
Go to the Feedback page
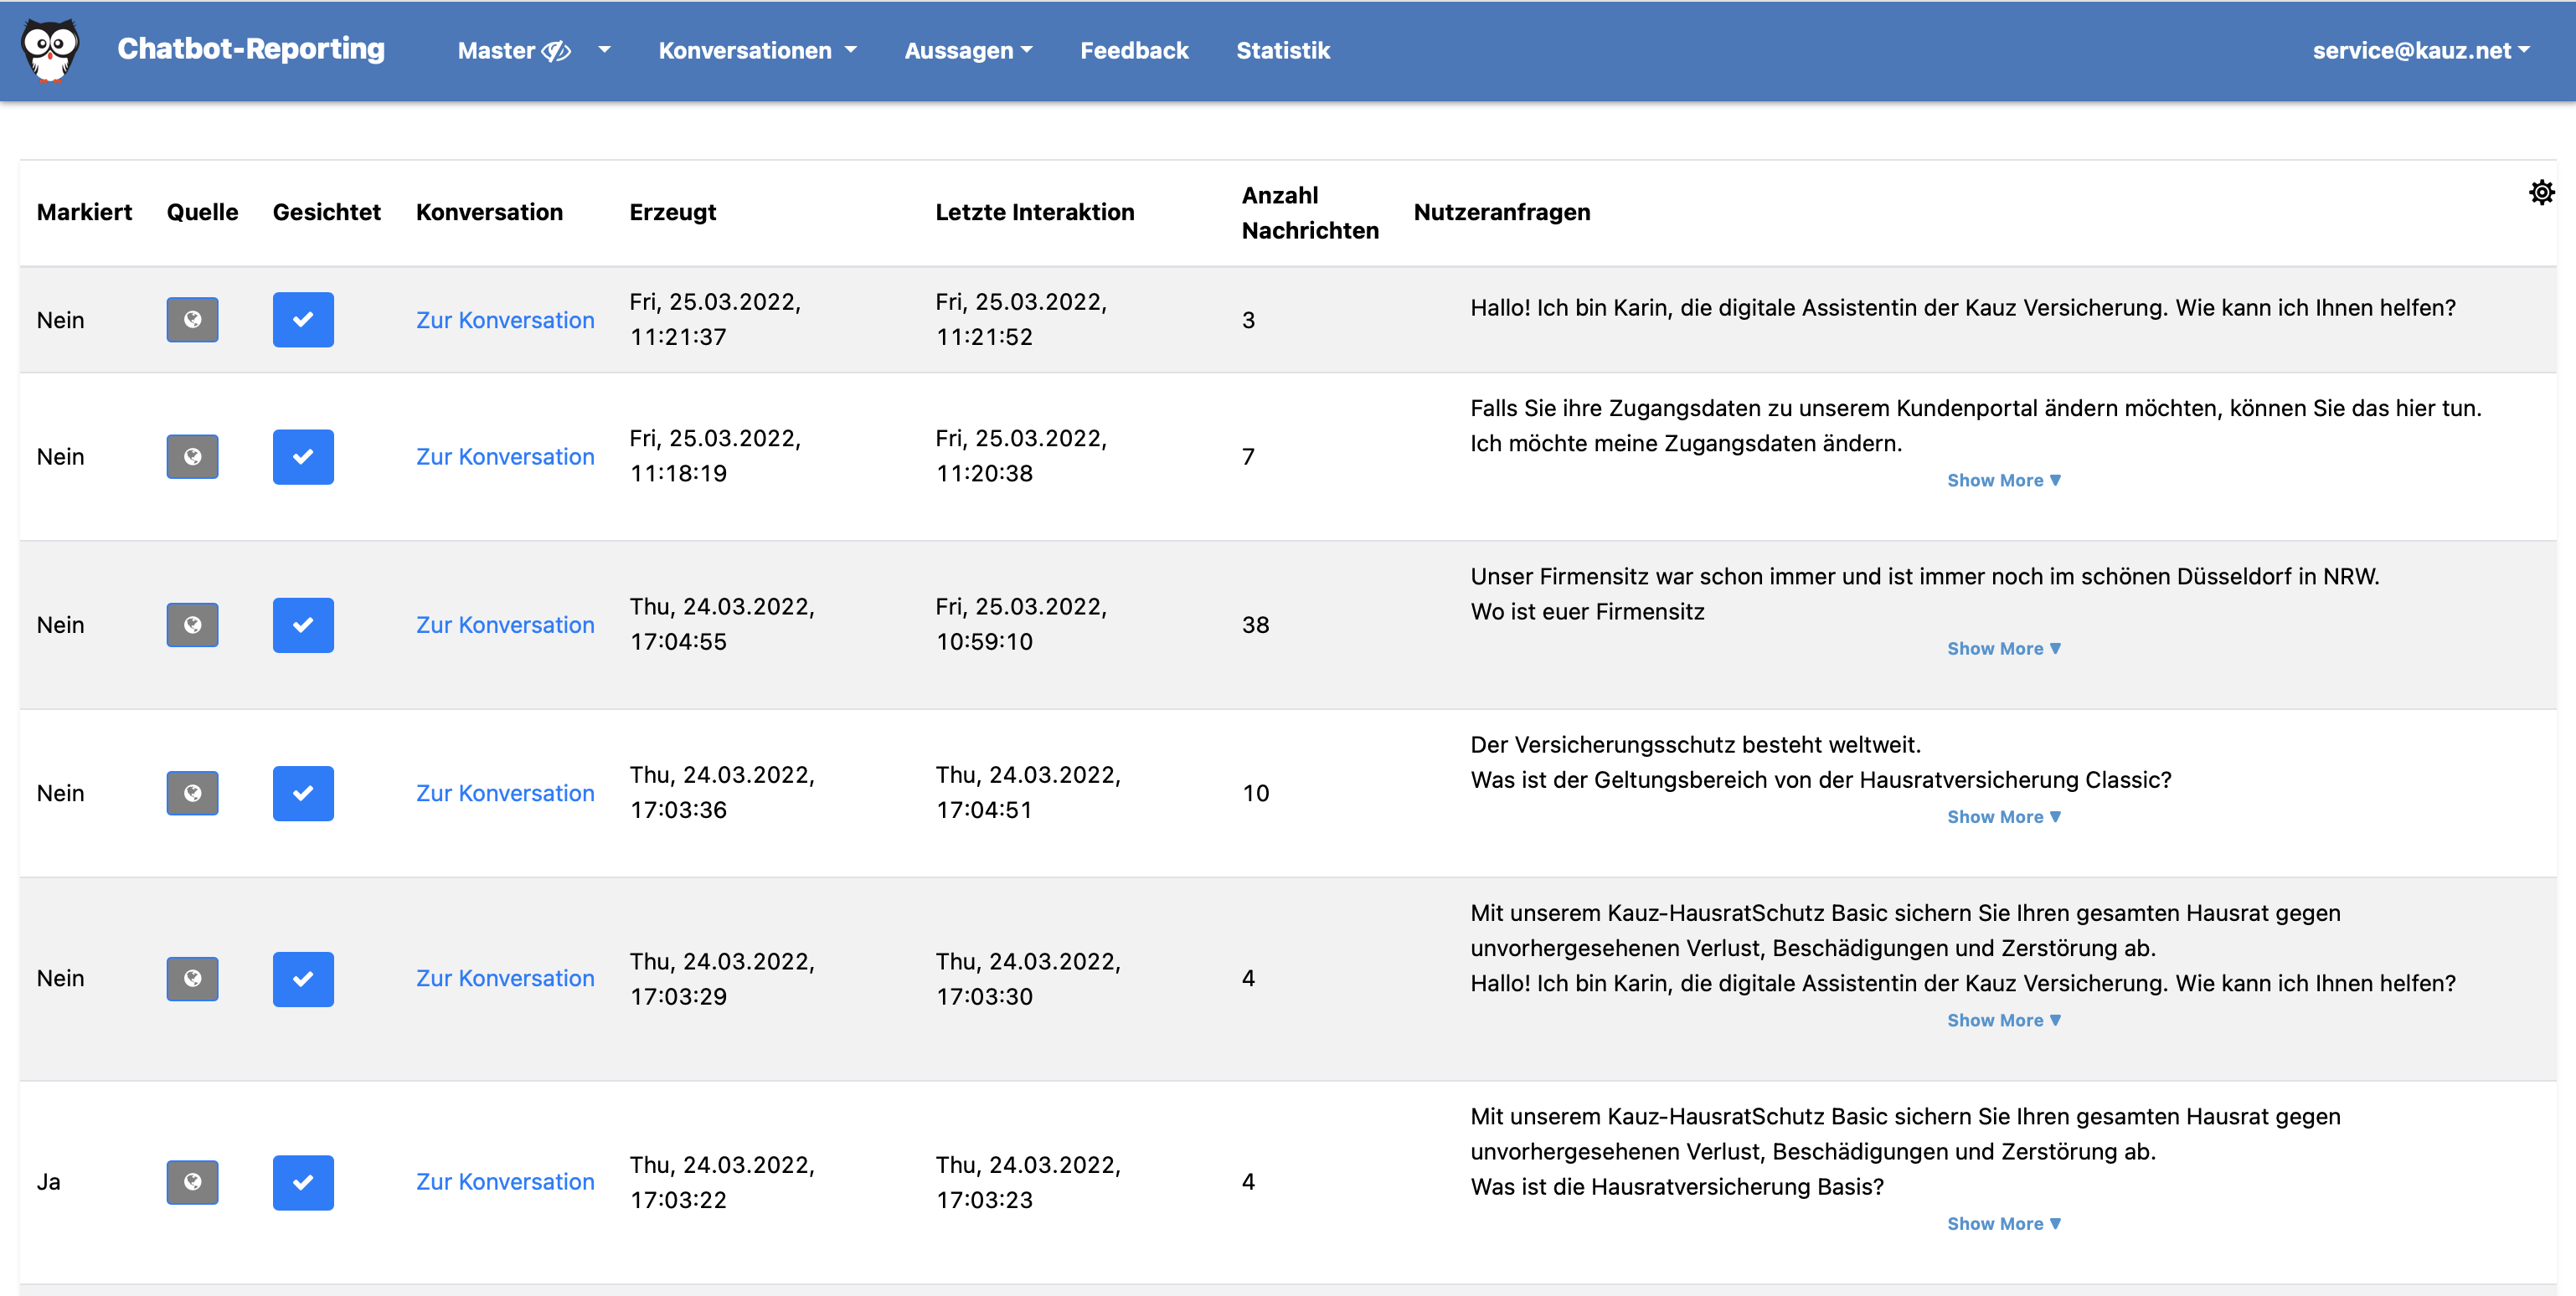click(1134, 50)
